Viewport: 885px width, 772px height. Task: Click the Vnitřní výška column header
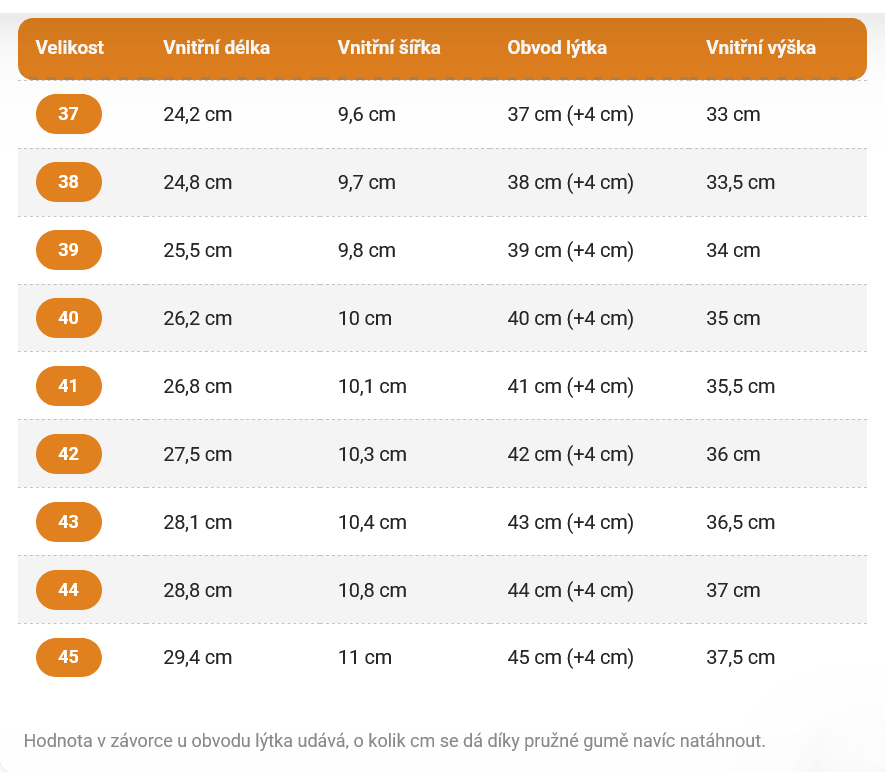(761, 47)
